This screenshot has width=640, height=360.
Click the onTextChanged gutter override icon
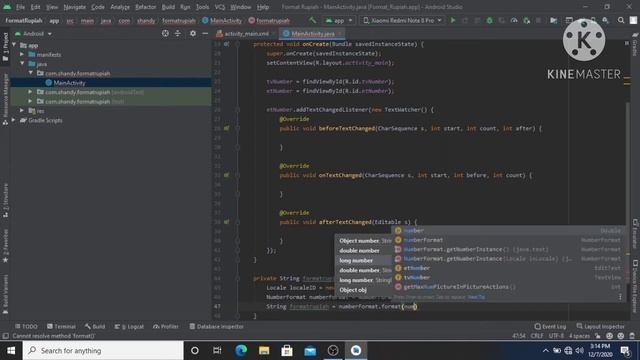[227, 175]
